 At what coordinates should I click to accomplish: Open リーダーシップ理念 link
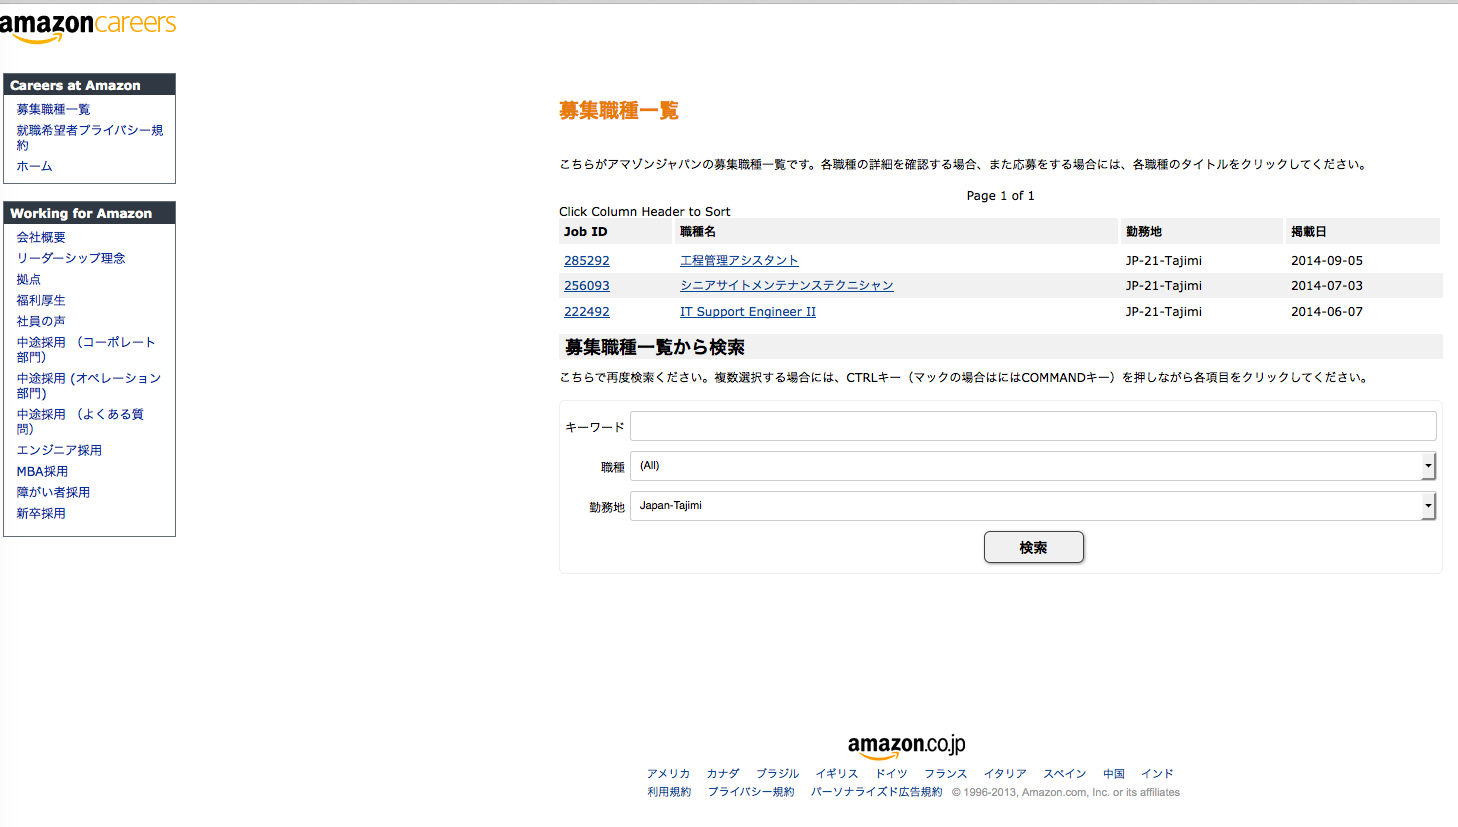tap(71, 258)
